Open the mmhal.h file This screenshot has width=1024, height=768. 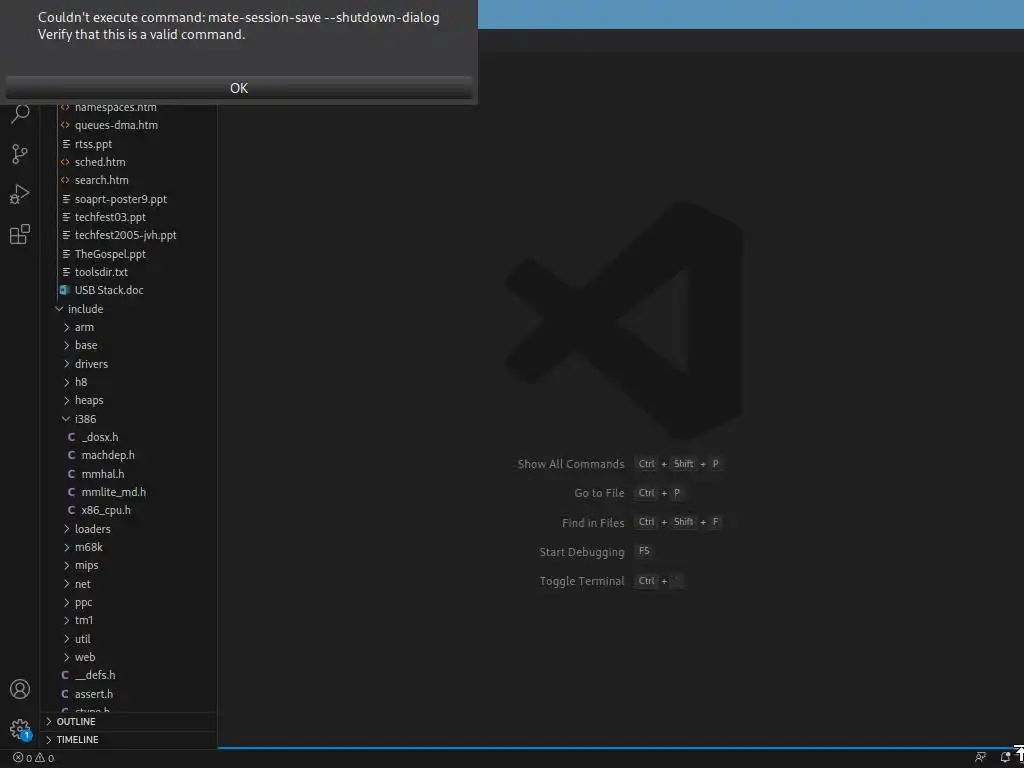(129, 473)
